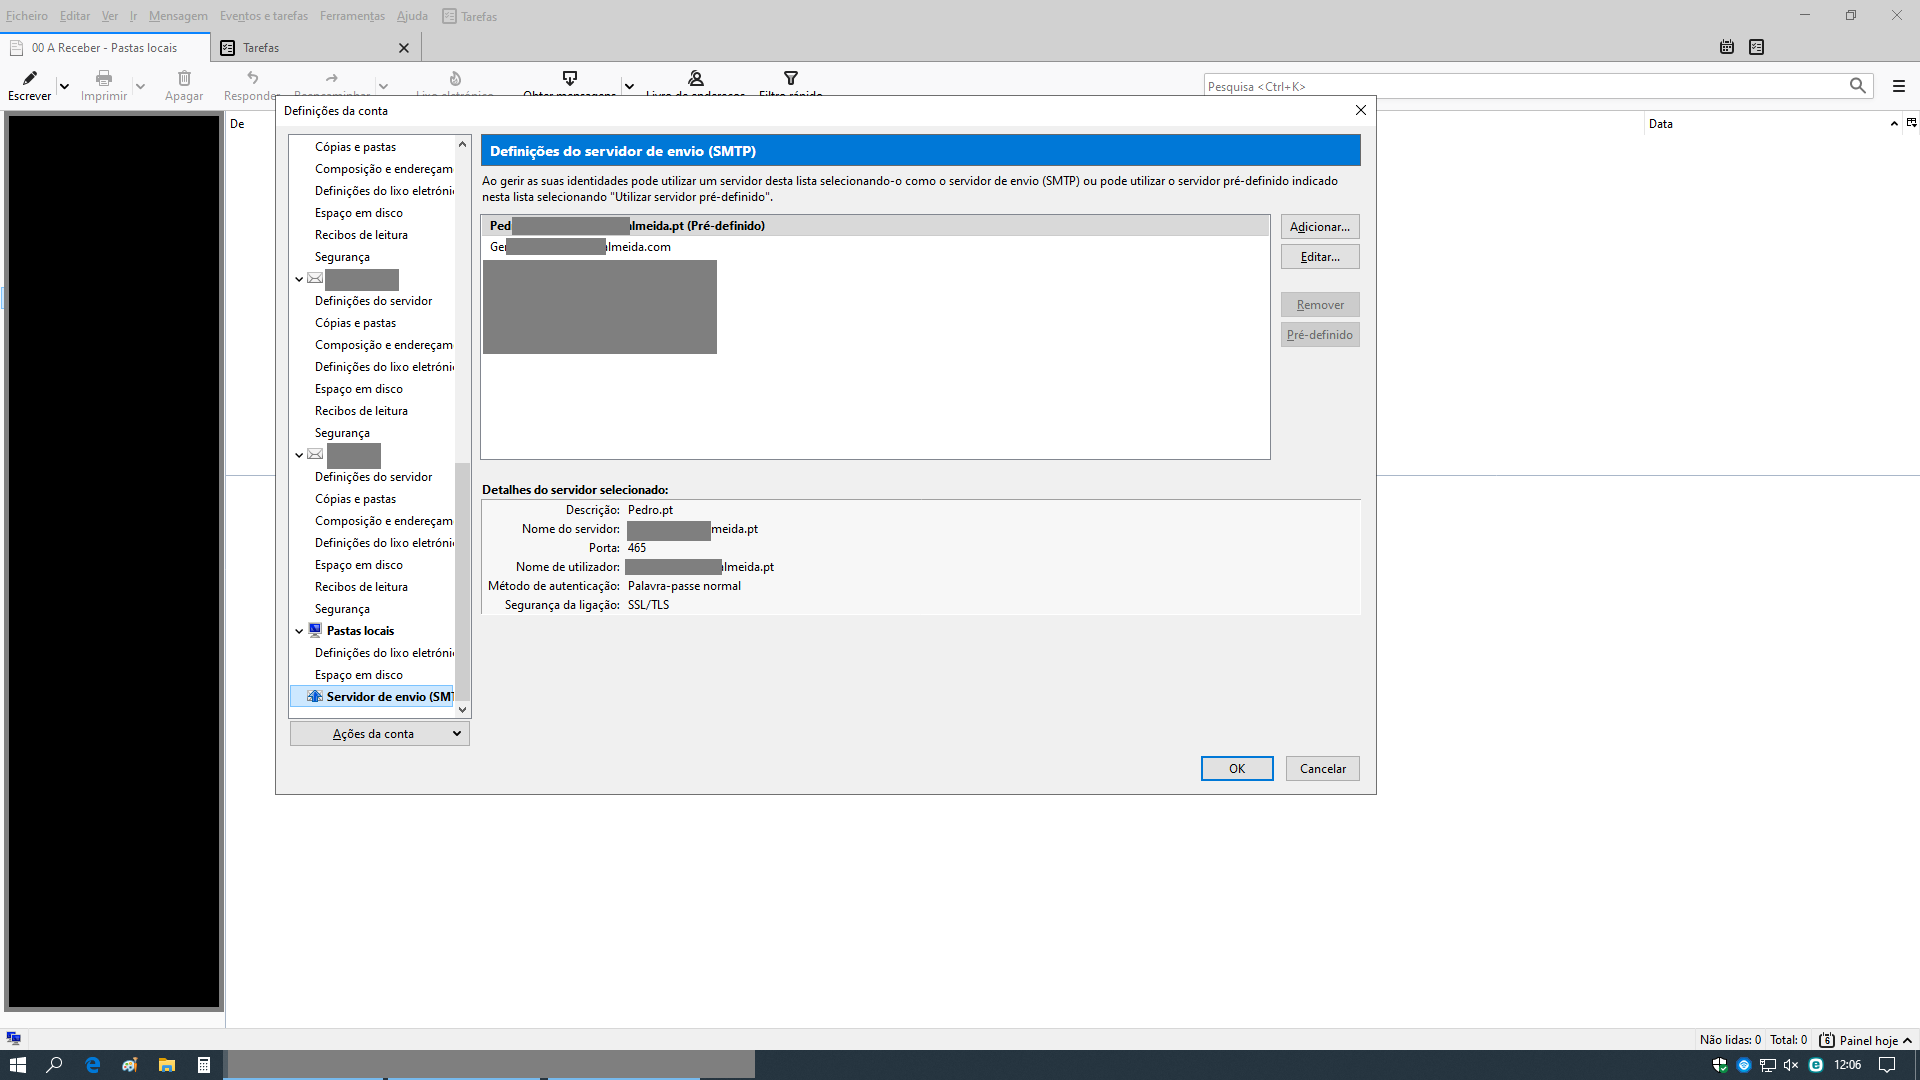Viewport: 1920px width, 1080px height.
Task: Click the Palavra-passe normal value
Action: [x=684, y=586]
